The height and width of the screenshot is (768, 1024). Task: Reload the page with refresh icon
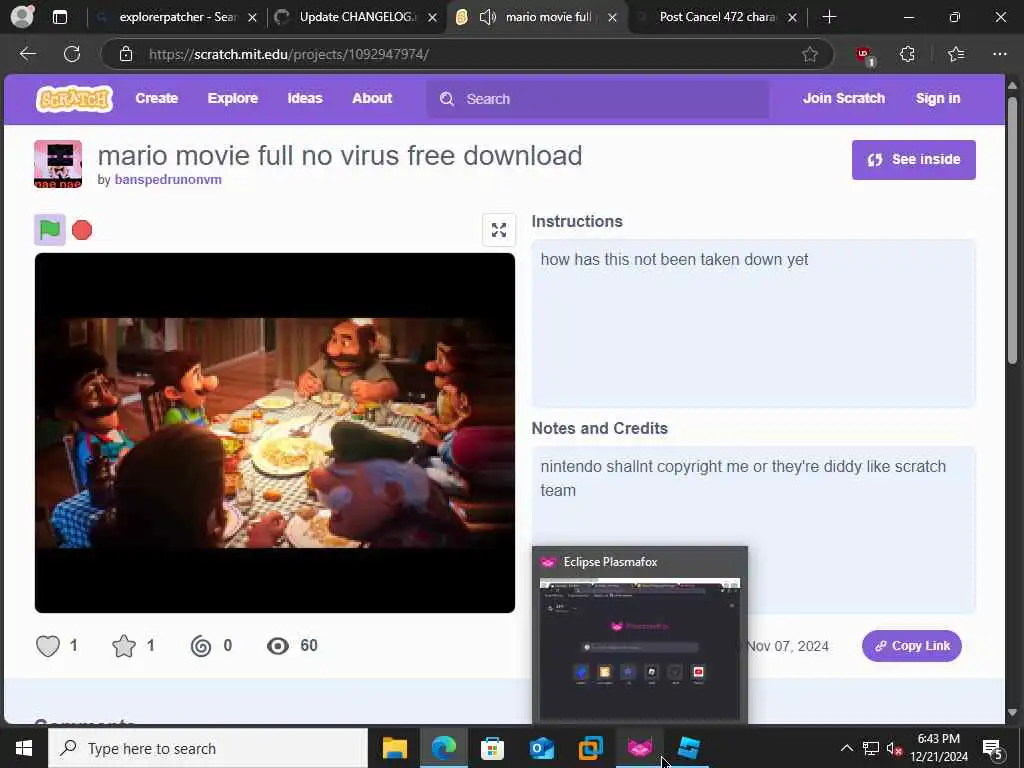(72, 54)
